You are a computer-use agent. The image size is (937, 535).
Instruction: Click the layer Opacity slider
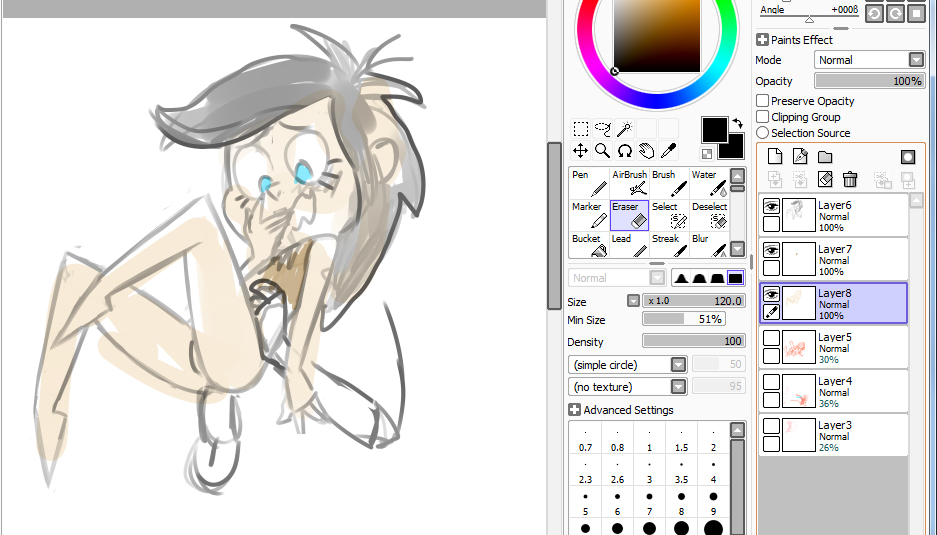click(869, 81)
